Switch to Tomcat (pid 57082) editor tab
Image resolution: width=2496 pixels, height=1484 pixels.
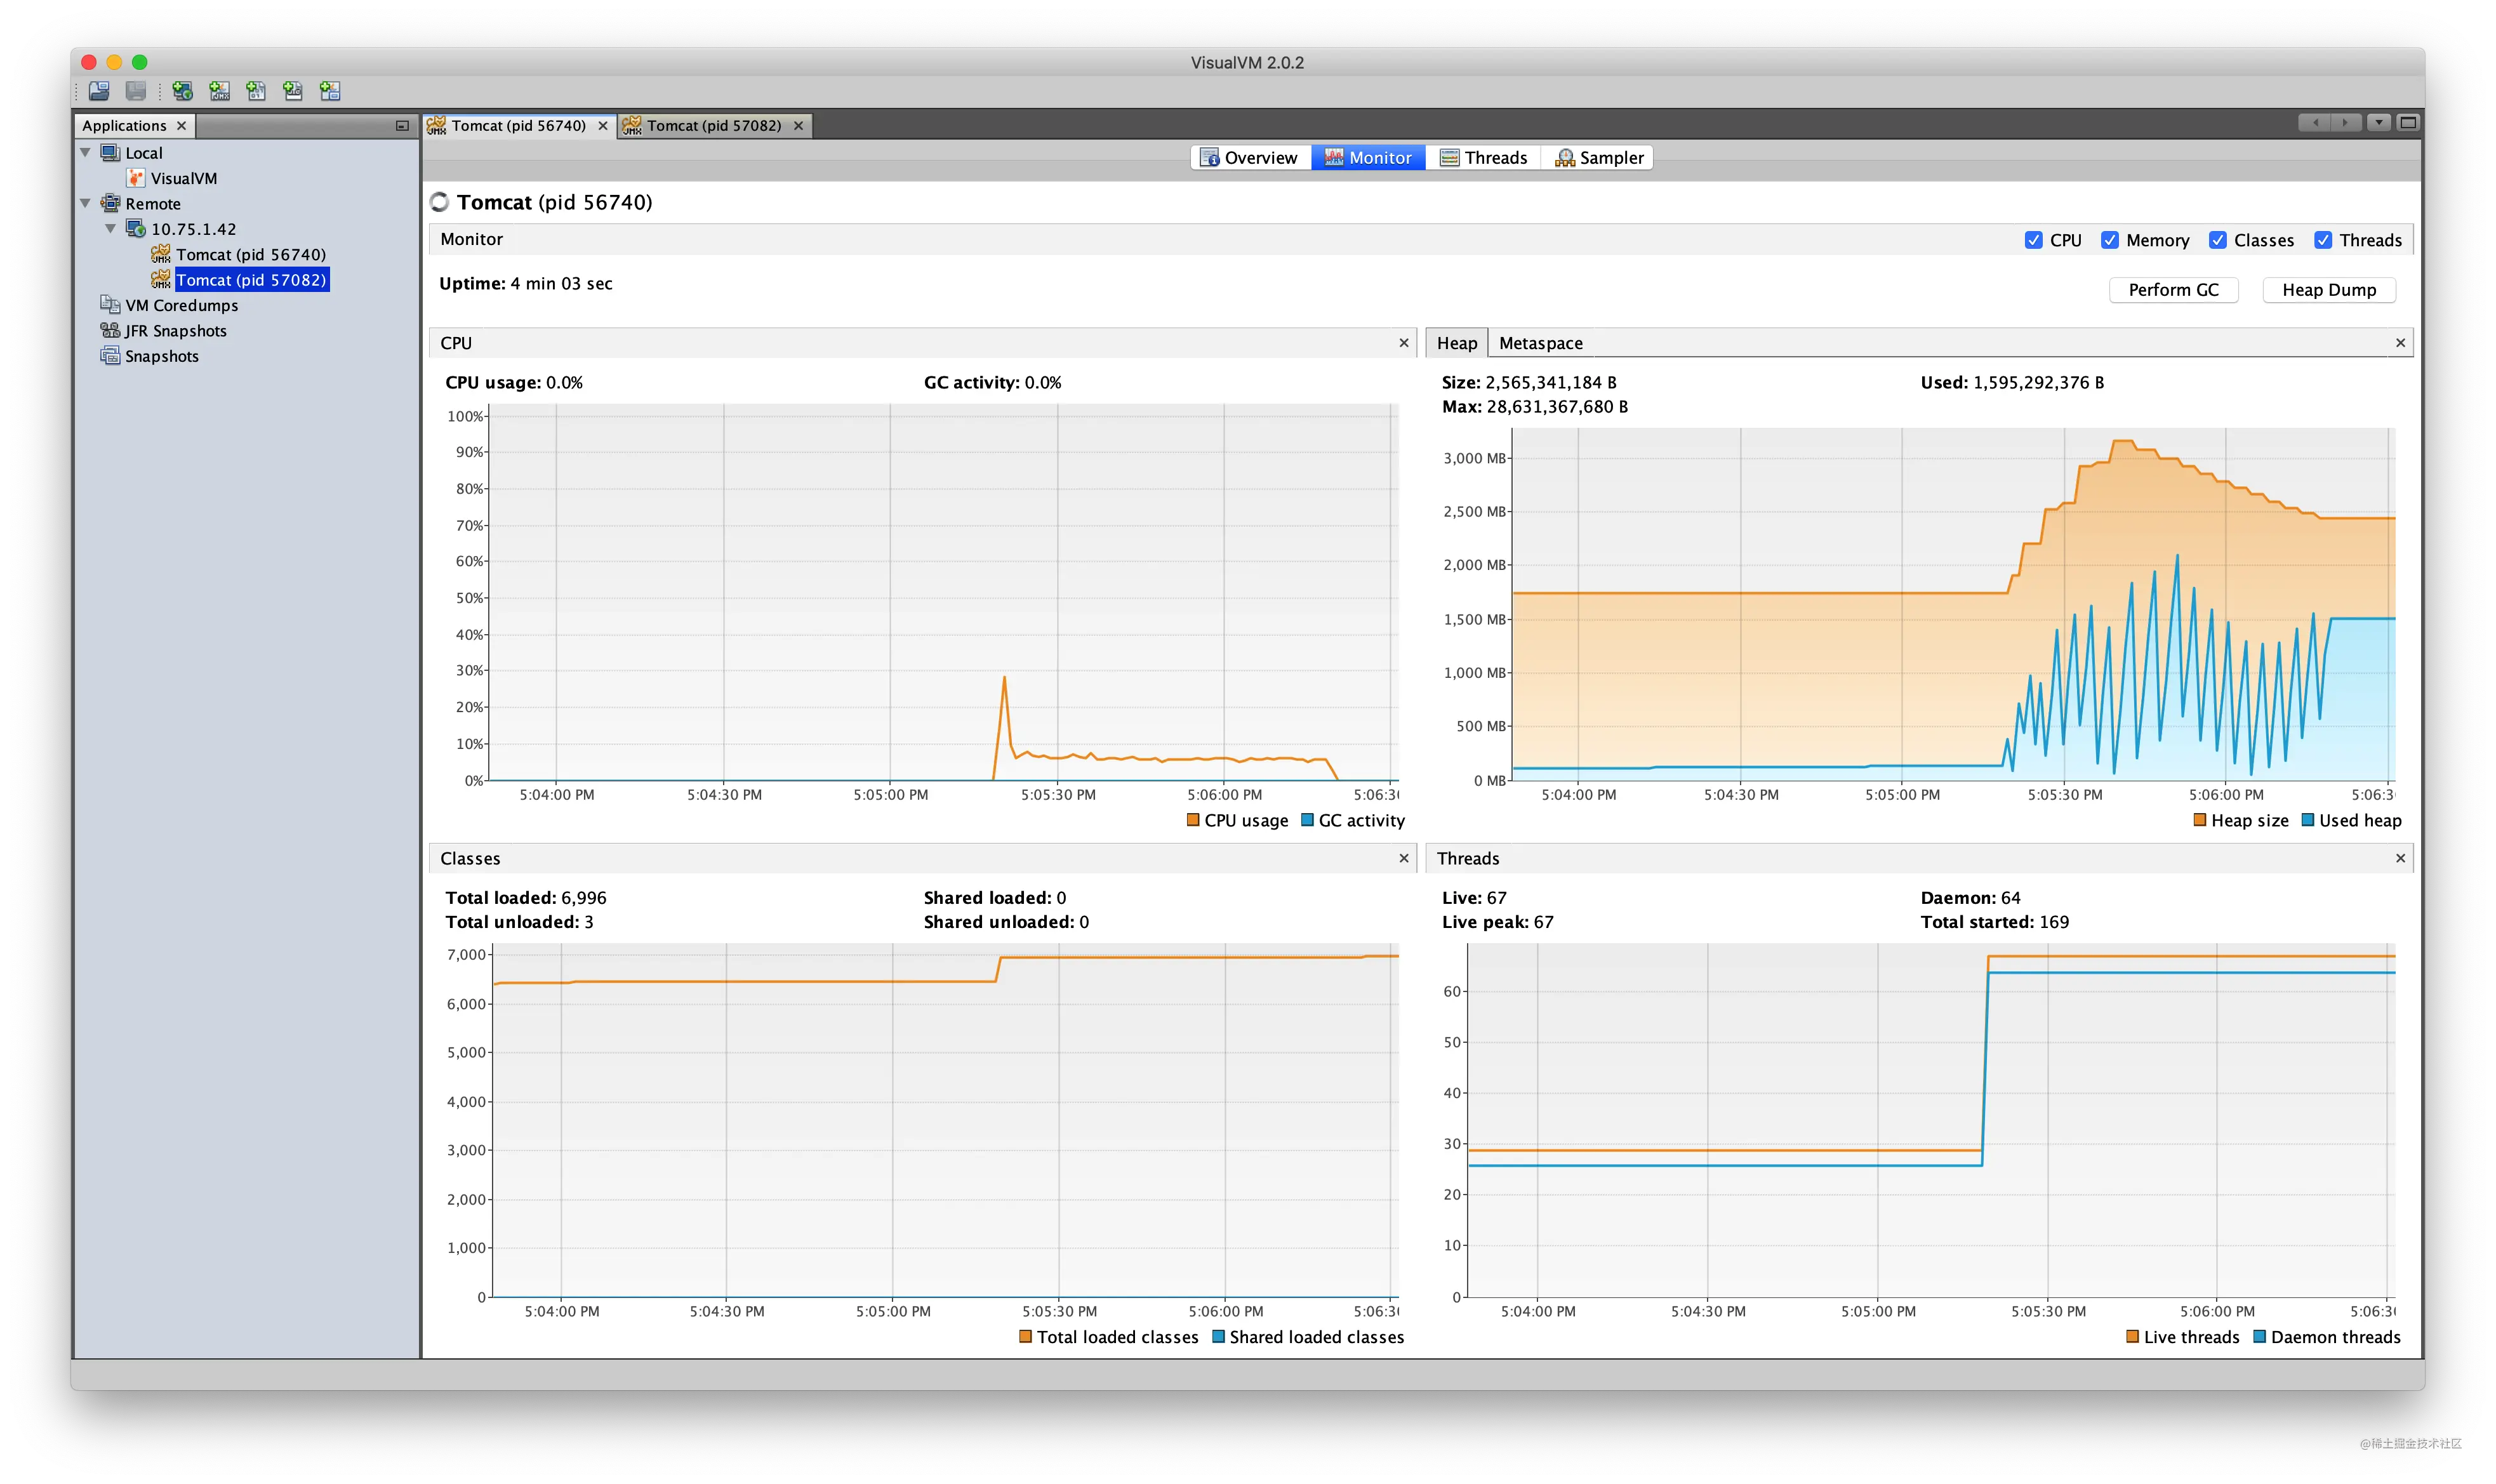point(714,126)
